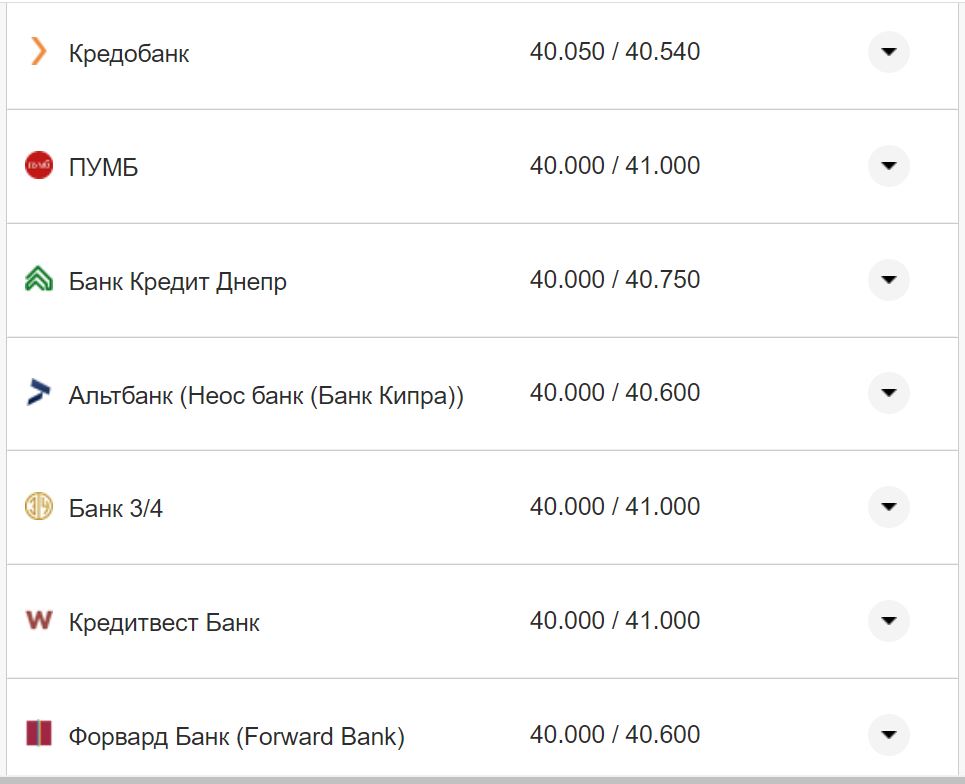Click the gold Банк 3/4 logo

coord(38,507)
